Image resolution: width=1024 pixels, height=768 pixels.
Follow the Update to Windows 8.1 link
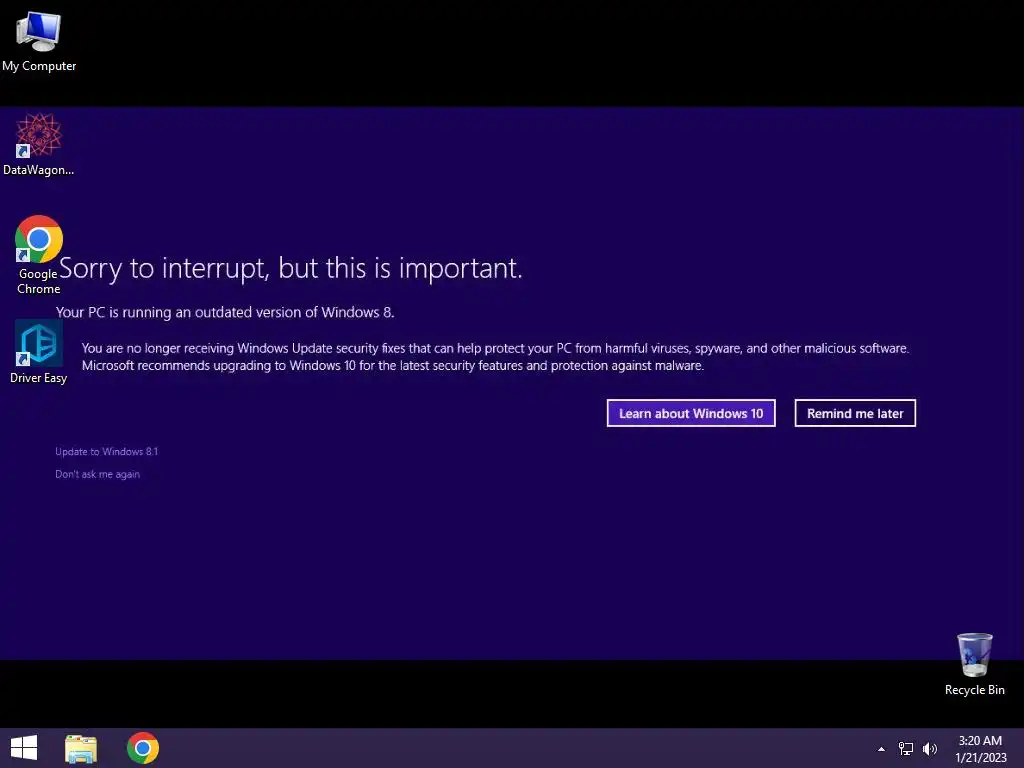[106, 451]
